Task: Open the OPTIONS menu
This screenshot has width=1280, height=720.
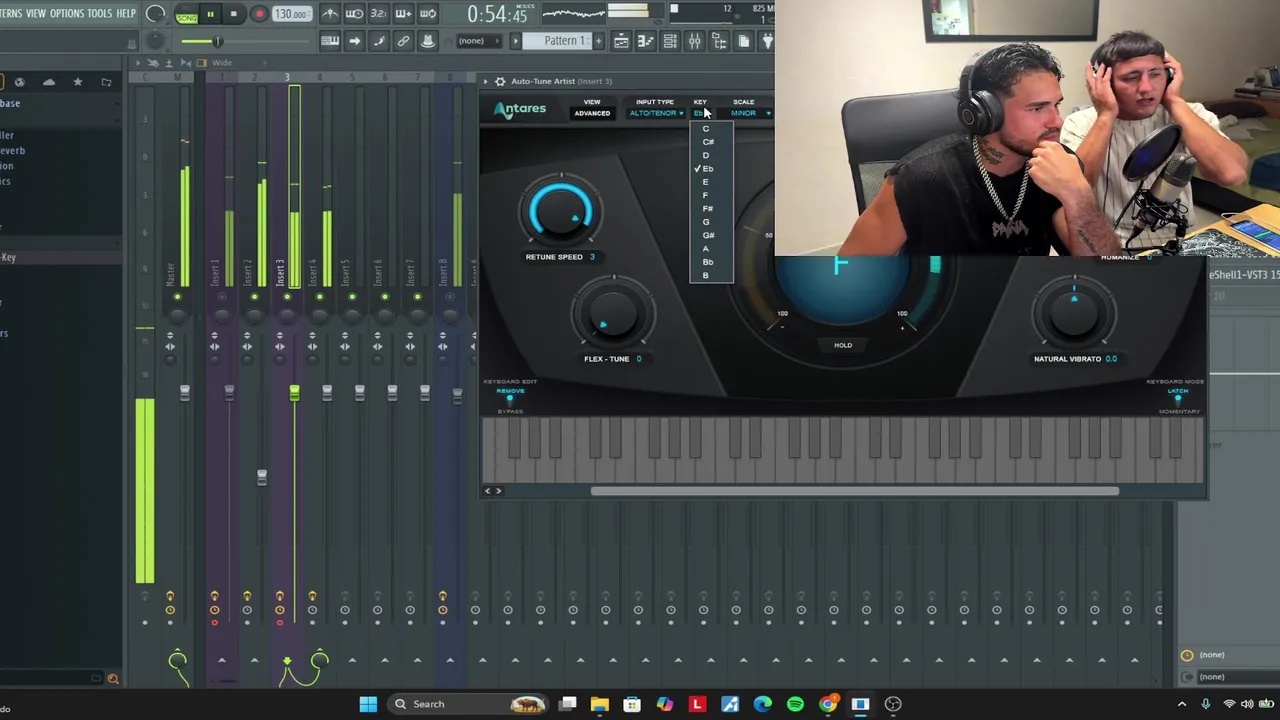Action: tap(67, 13)
